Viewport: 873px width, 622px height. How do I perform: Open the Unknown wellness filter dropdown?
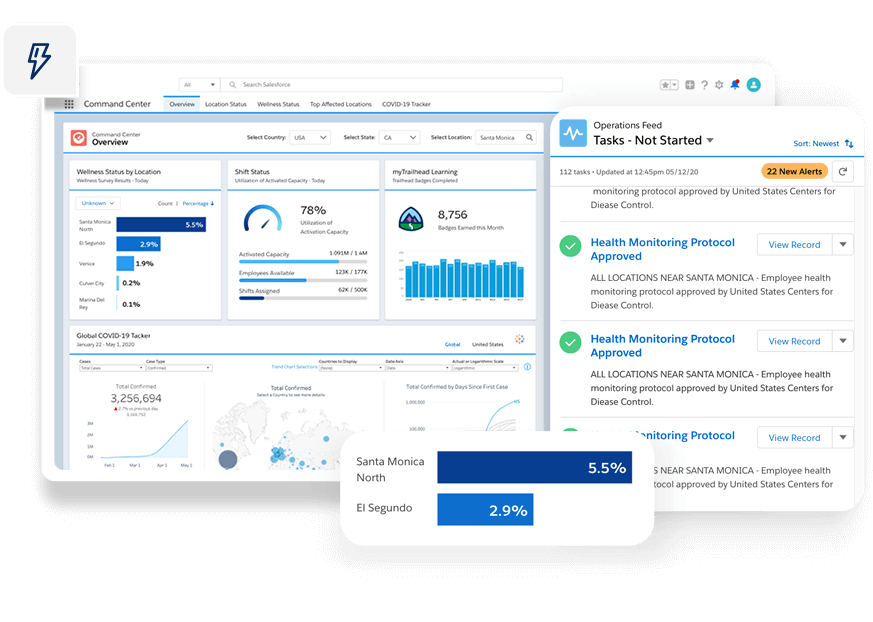(98, 203)
